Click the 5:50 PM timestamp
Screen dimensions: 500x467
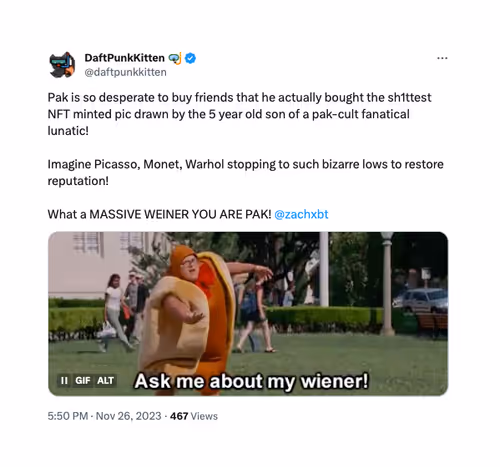68,416
